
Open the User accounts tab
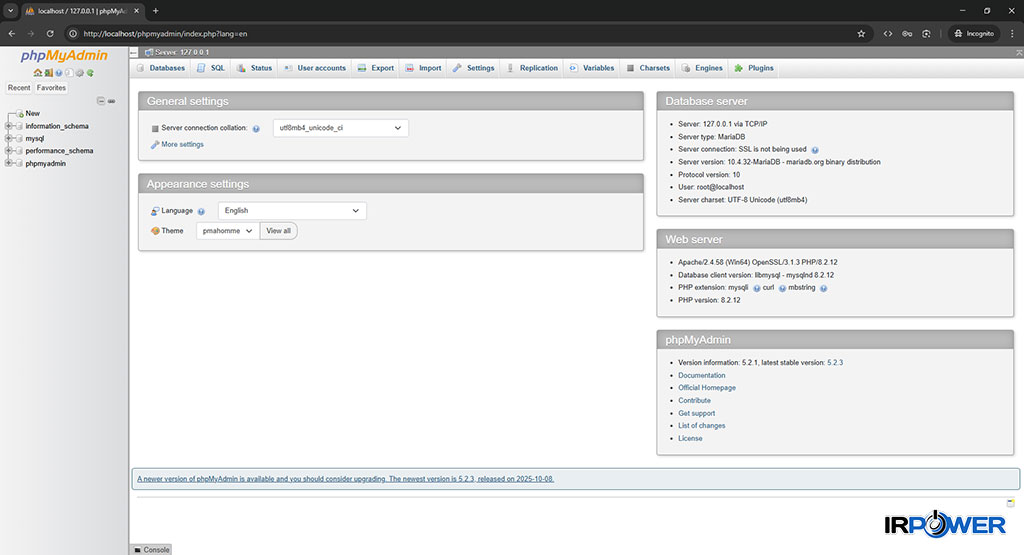315,68
